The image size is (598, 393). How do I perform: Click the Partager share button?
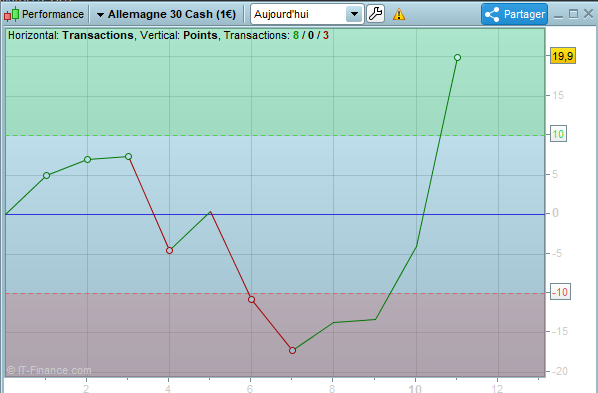[514, 14]
